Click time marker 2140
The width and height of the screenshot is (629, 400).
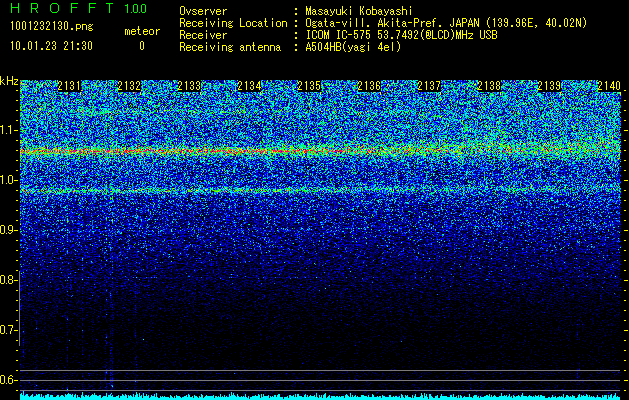609,86
